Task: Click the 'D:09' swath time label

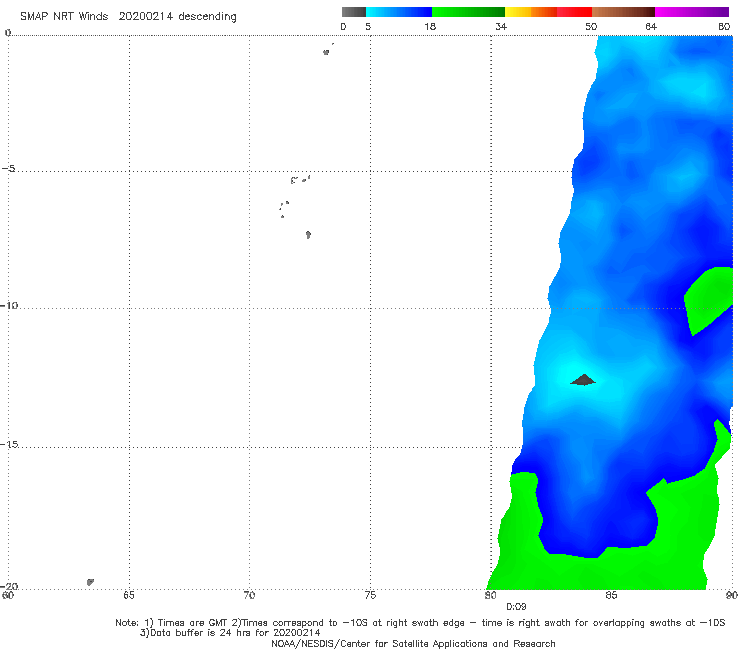Action: 516,607
